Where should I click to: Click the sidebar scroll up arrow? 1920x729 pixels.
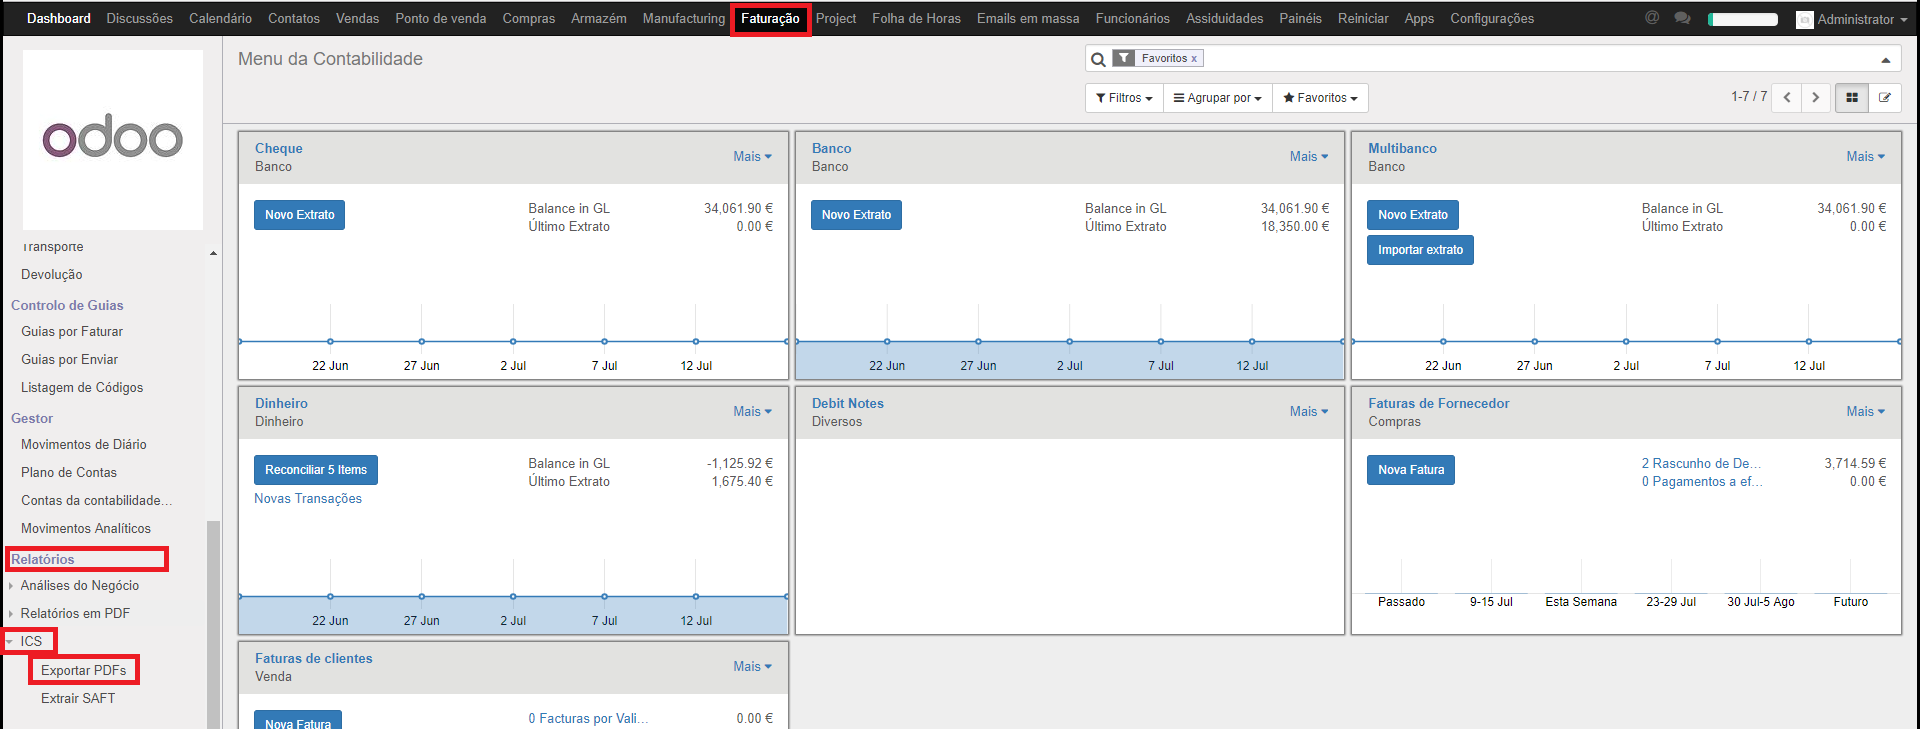point(213,253)
